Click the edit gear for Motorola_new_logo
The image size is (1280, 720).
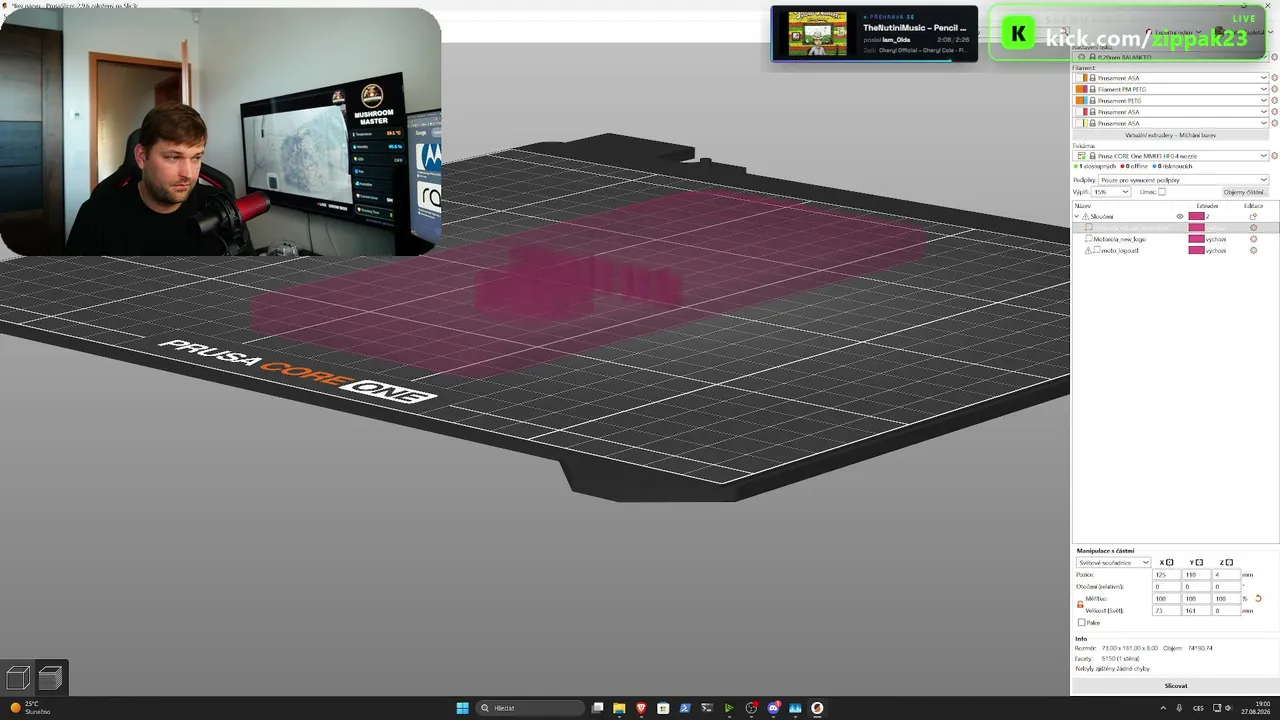[1253, 239]
